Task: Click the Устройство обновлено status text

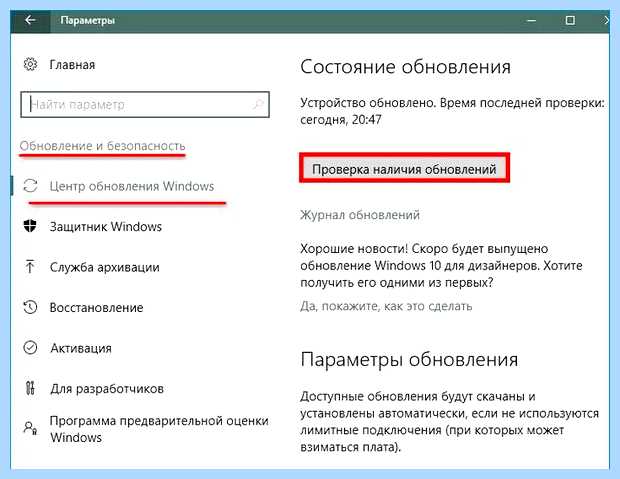Action: tap(452, 111)
